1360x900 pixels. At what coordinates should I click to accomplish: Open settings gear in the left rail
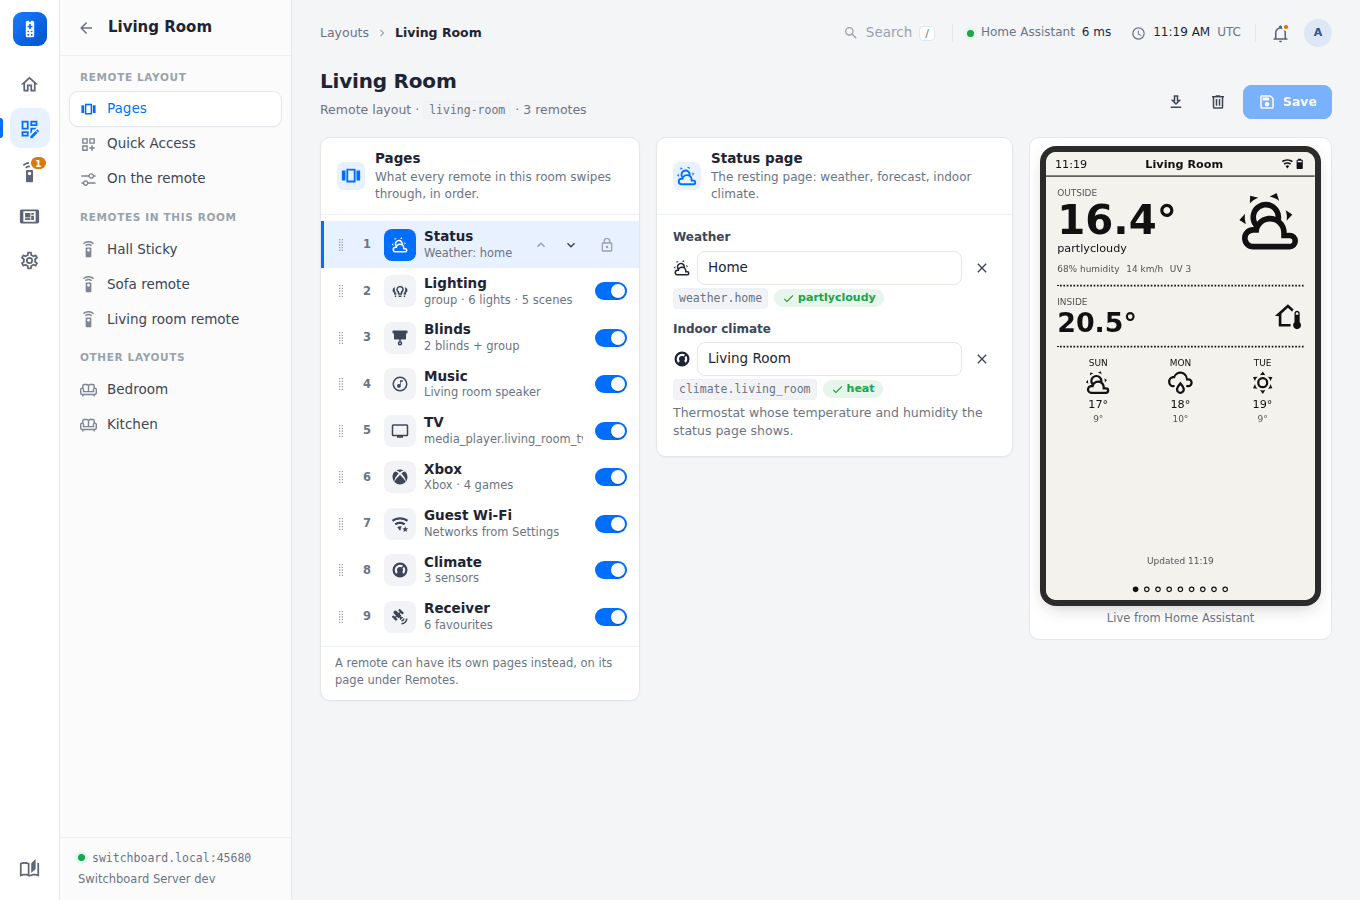pyautogui.click(x=30, y=260)
